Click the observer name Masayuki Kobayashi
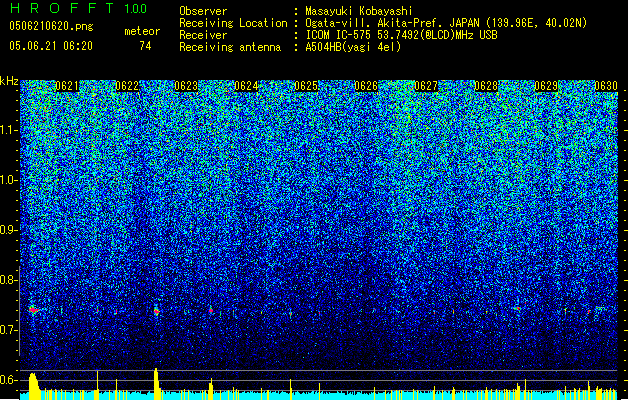 point(359,11)
